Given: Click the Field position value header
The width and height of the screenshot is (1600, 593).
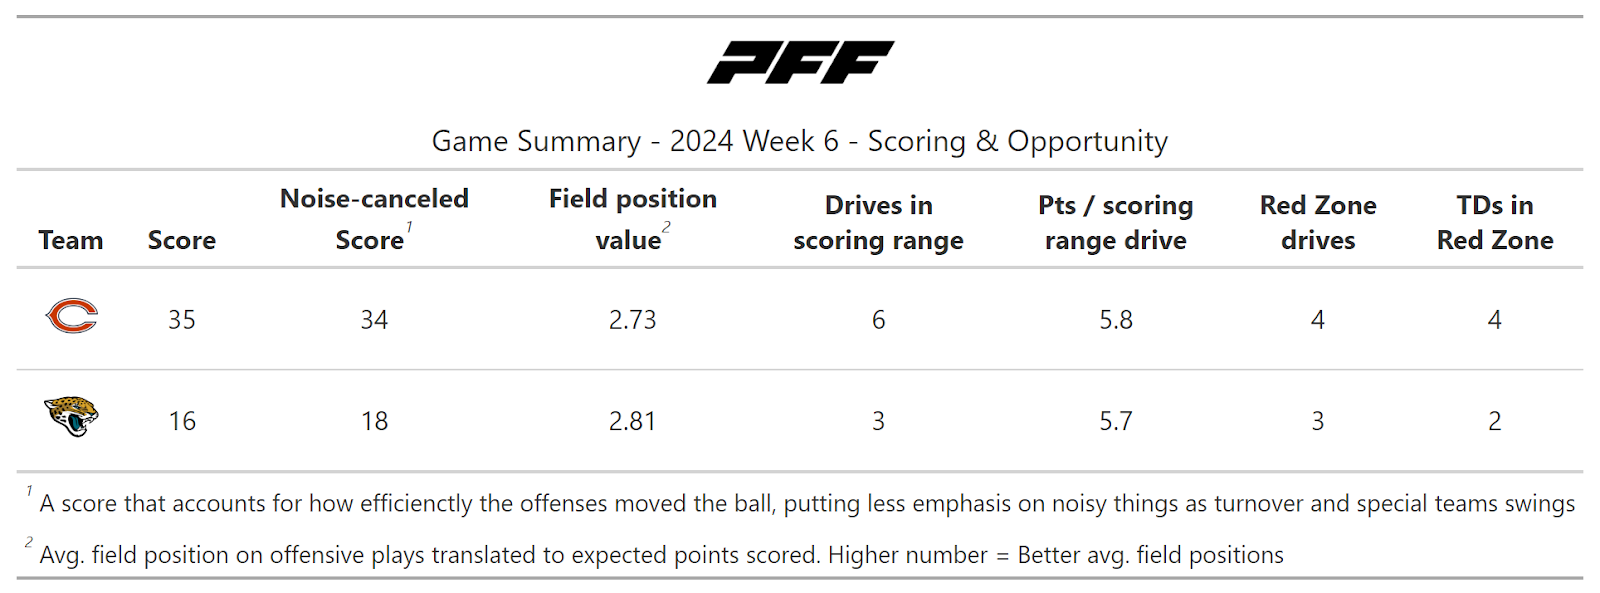Looking at the screenshot, I should (x=632, y=219).
